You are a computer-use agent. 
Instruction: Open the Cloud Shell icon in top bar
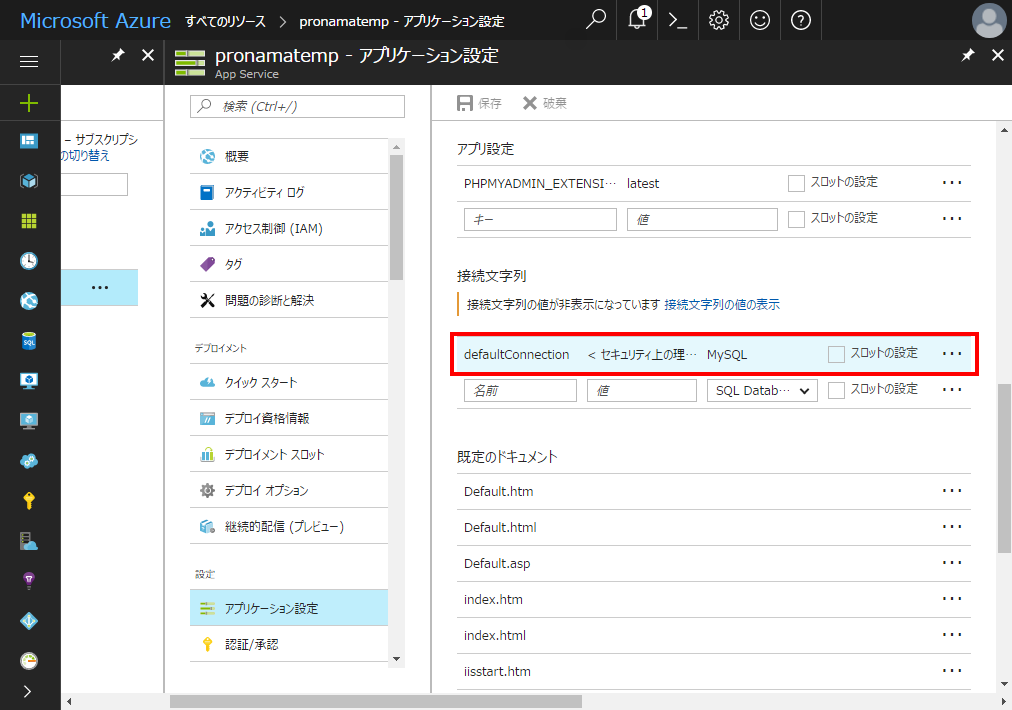pos(678,20)
